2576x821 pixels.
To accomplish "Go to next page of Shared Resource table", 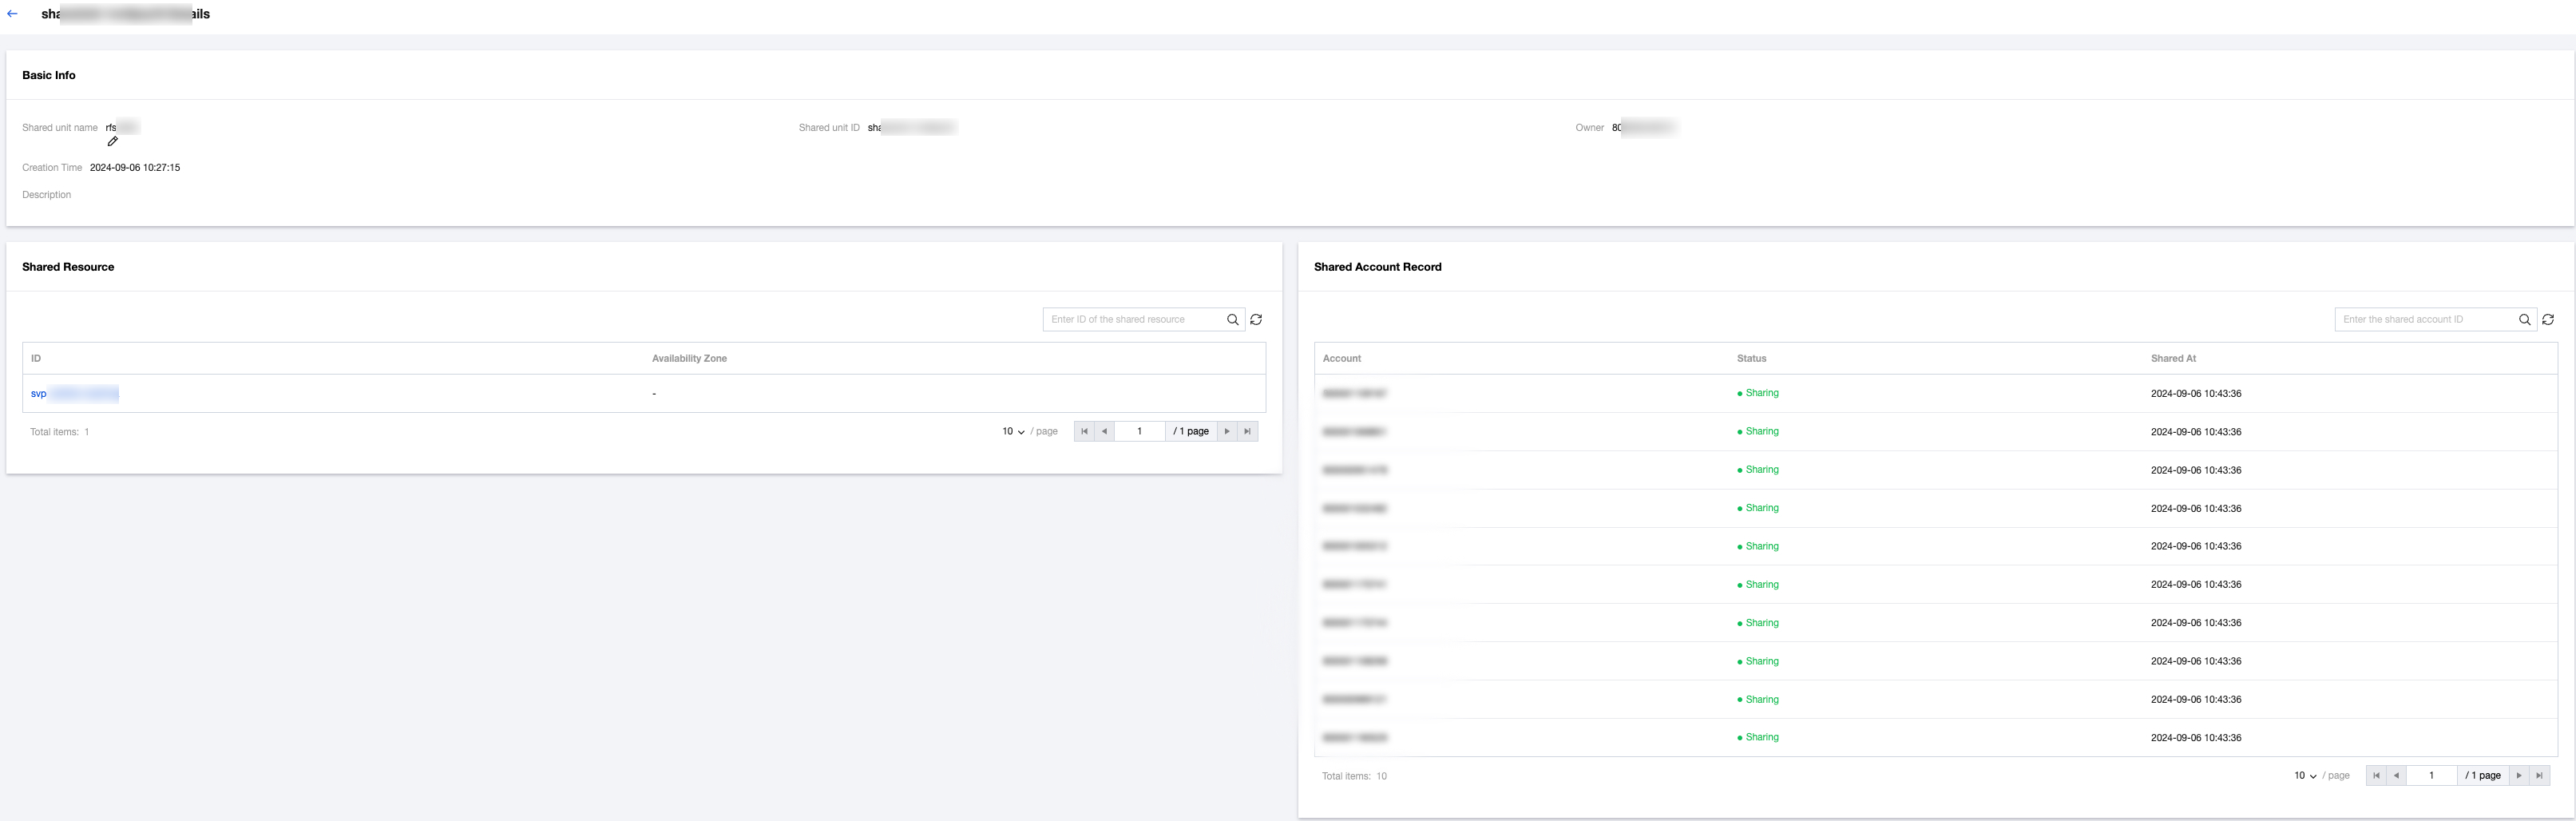I will point(1227,431).
